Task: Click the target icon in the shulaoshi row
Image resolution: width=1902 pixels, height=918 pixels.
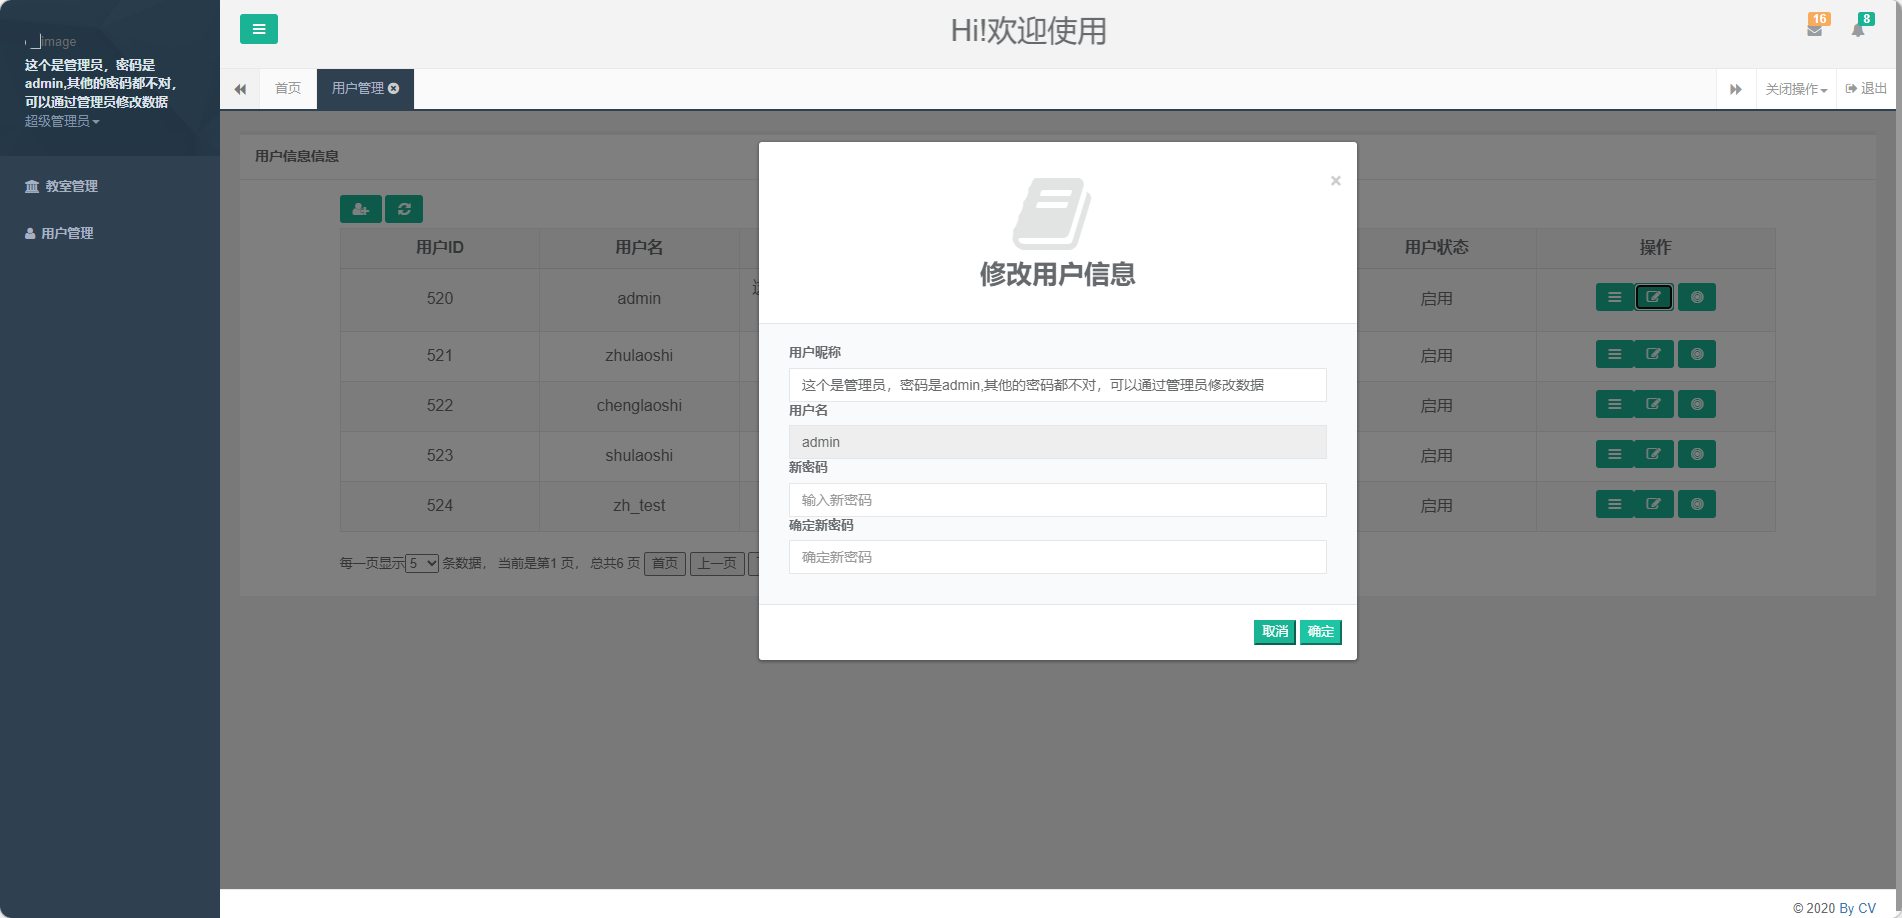Action: 1696,453
